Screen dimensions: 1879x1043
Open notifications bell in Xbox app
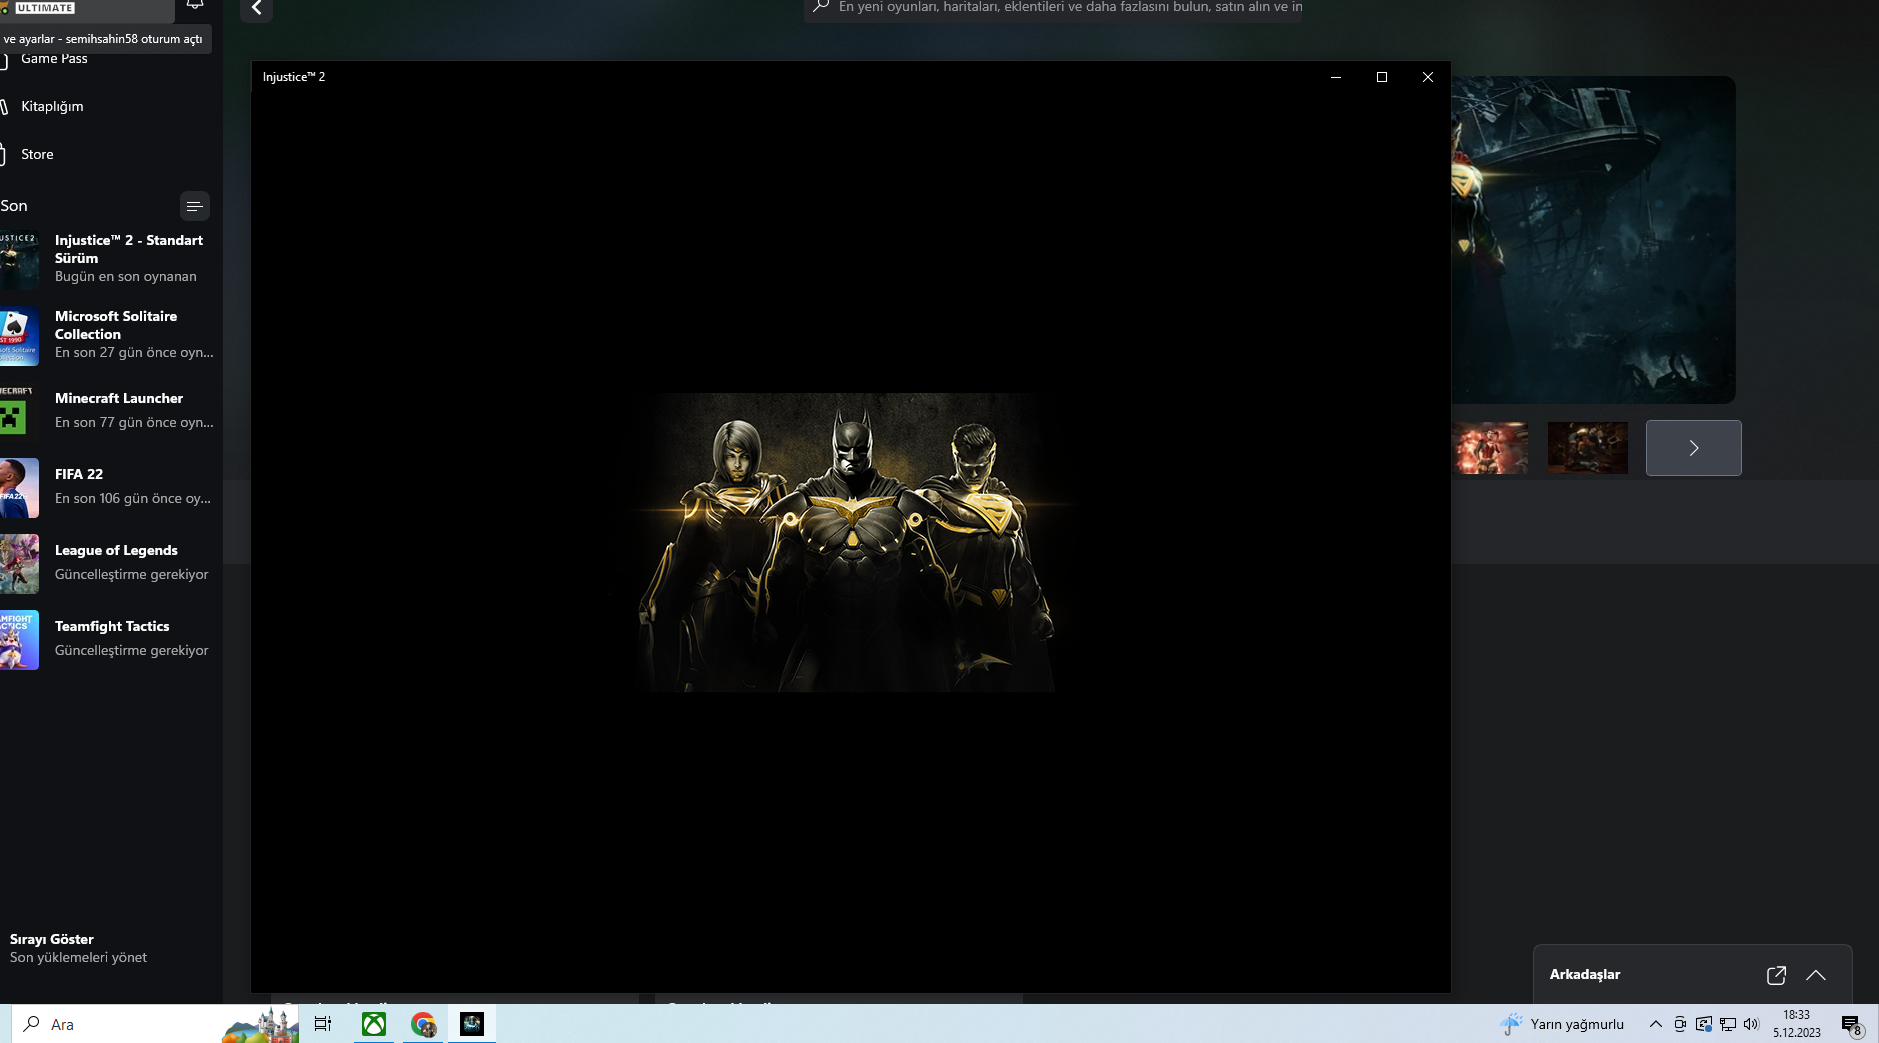194,5
